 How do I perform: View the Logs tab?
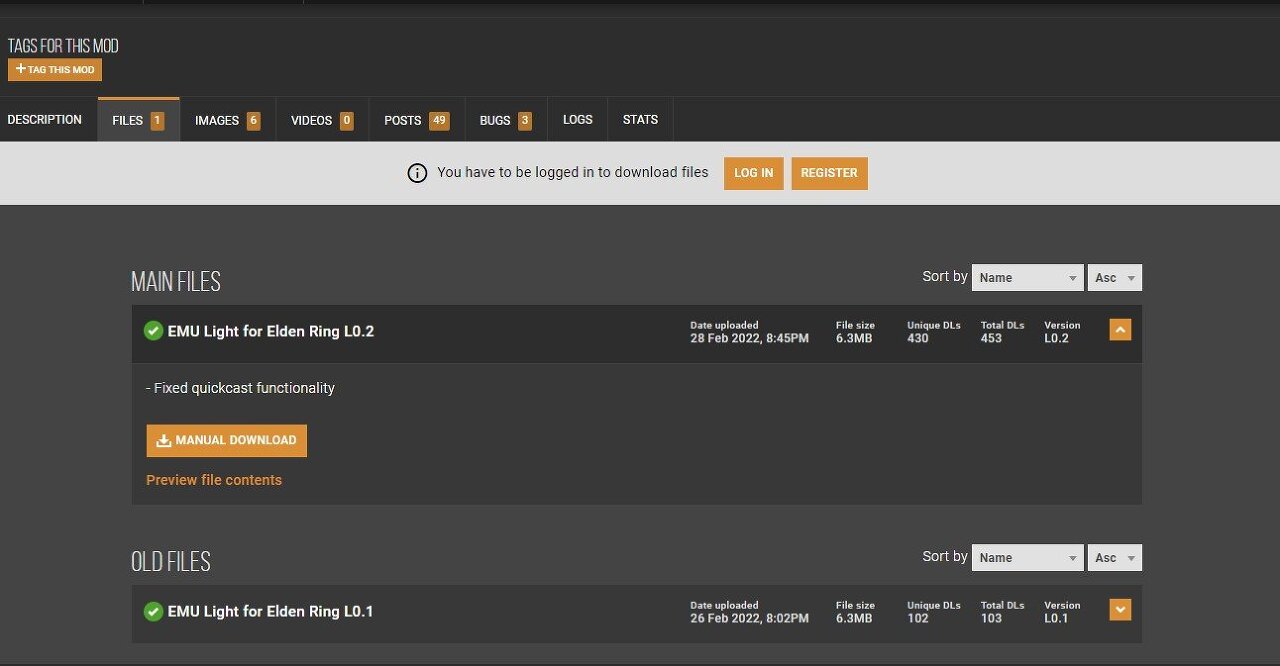pyautogui.click(x=578, y=120)
